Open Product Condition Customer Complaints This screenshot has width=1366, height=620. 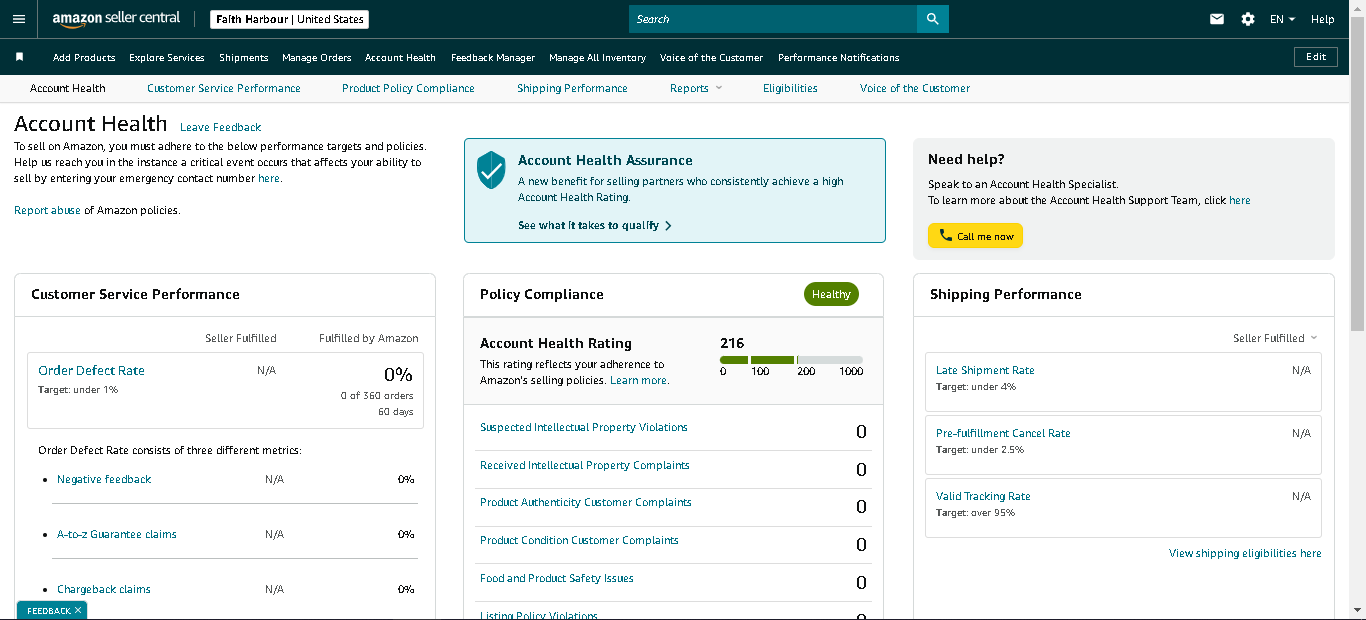coord(579,540)
